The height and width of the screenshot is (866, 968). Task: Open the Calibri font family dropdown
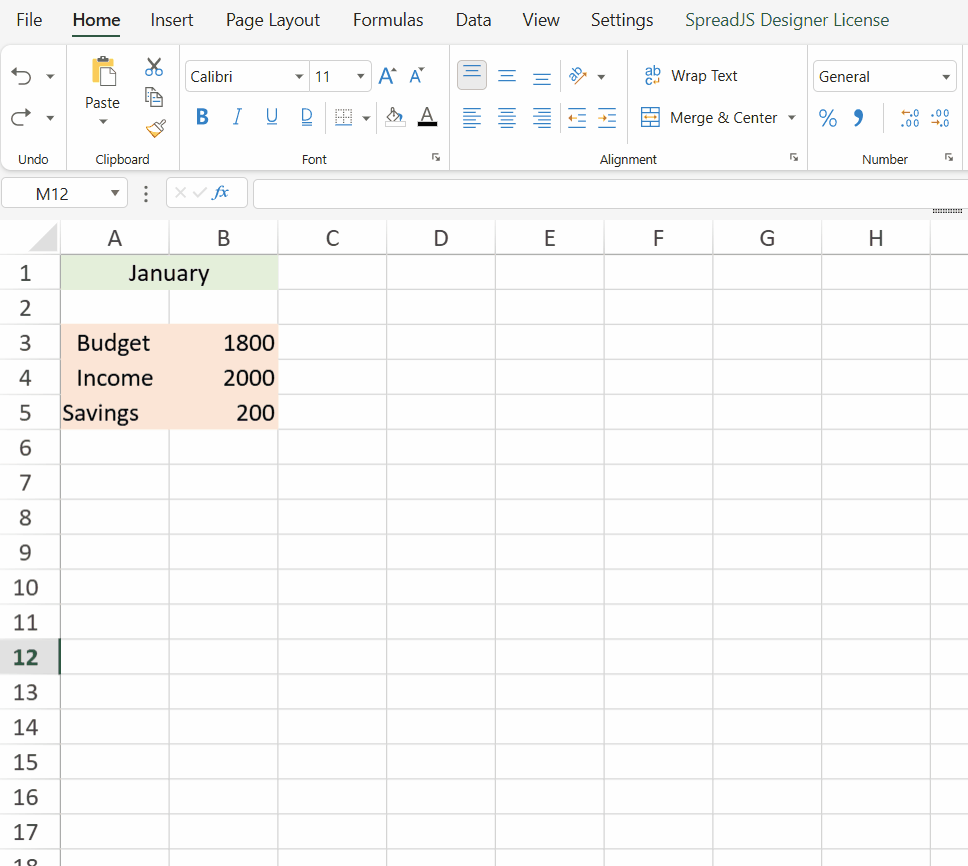pyautogui.click(x=299, y=77)
